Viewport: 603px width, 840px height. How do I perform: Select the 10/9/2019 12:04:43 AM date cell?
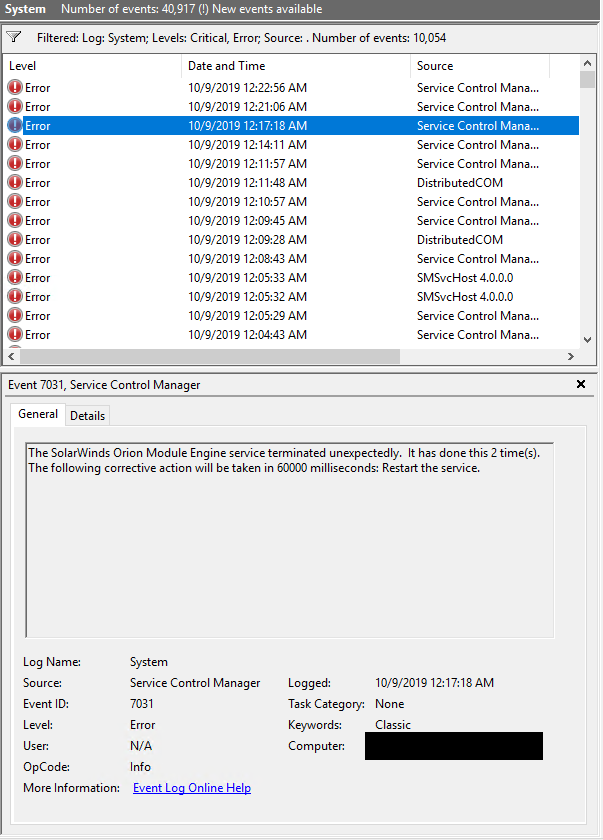[247, 335]
